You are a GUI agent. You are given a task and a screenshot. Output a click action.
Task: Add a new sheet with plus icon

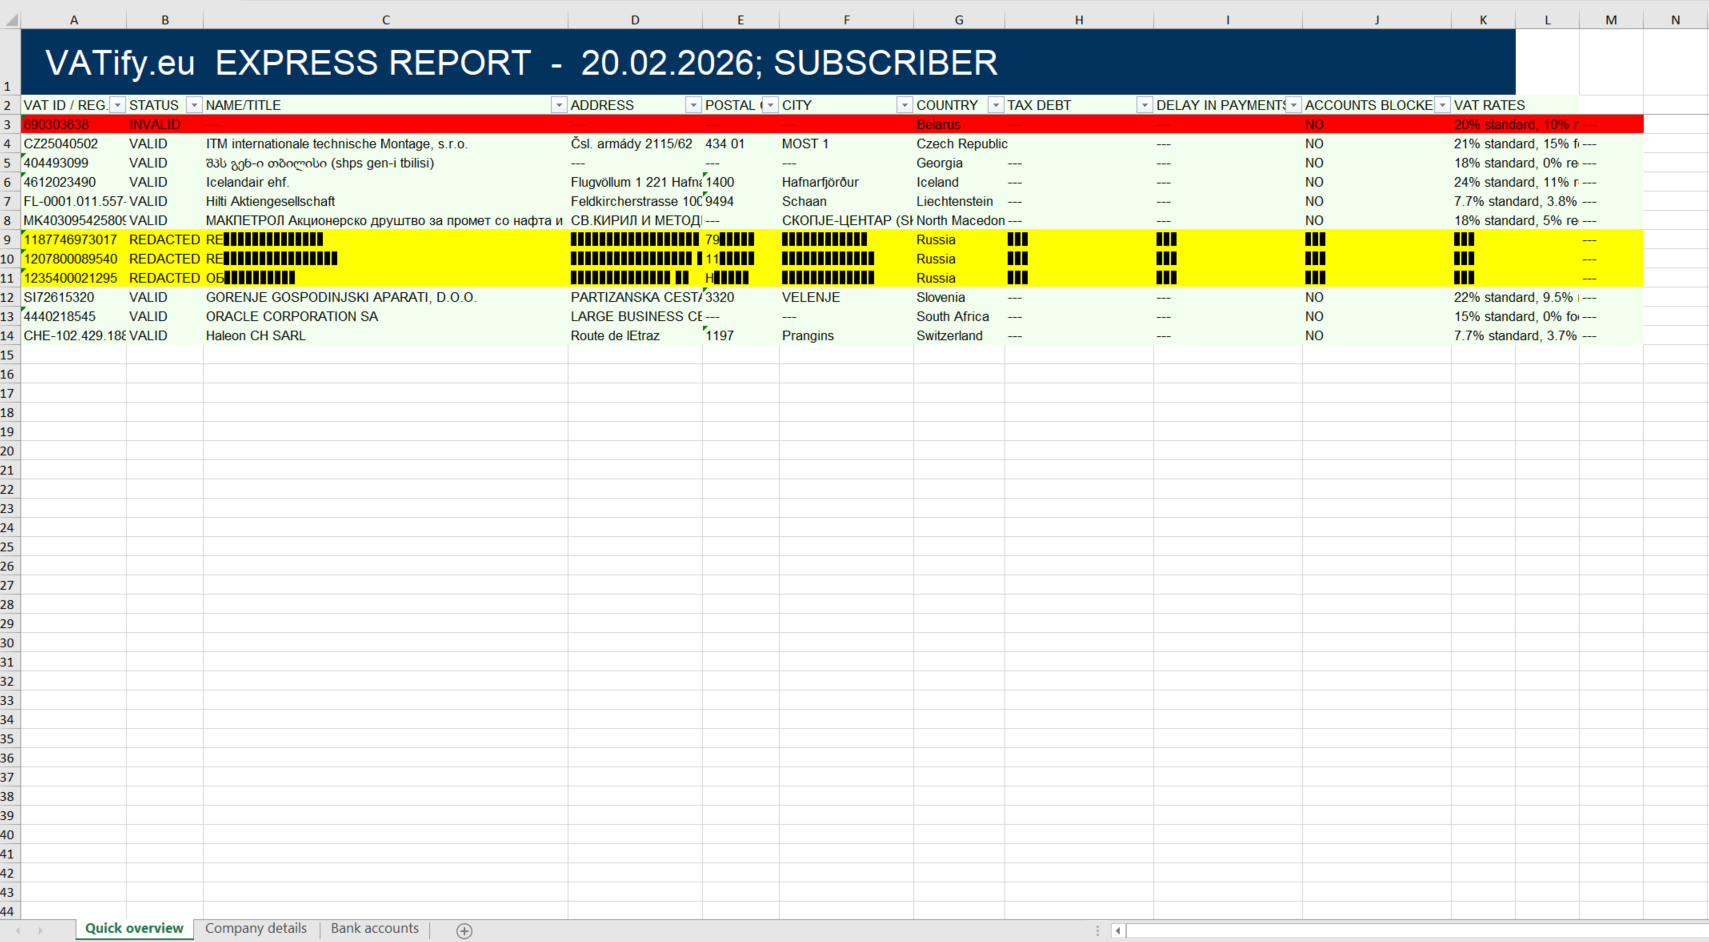click(x=464, y=931)
